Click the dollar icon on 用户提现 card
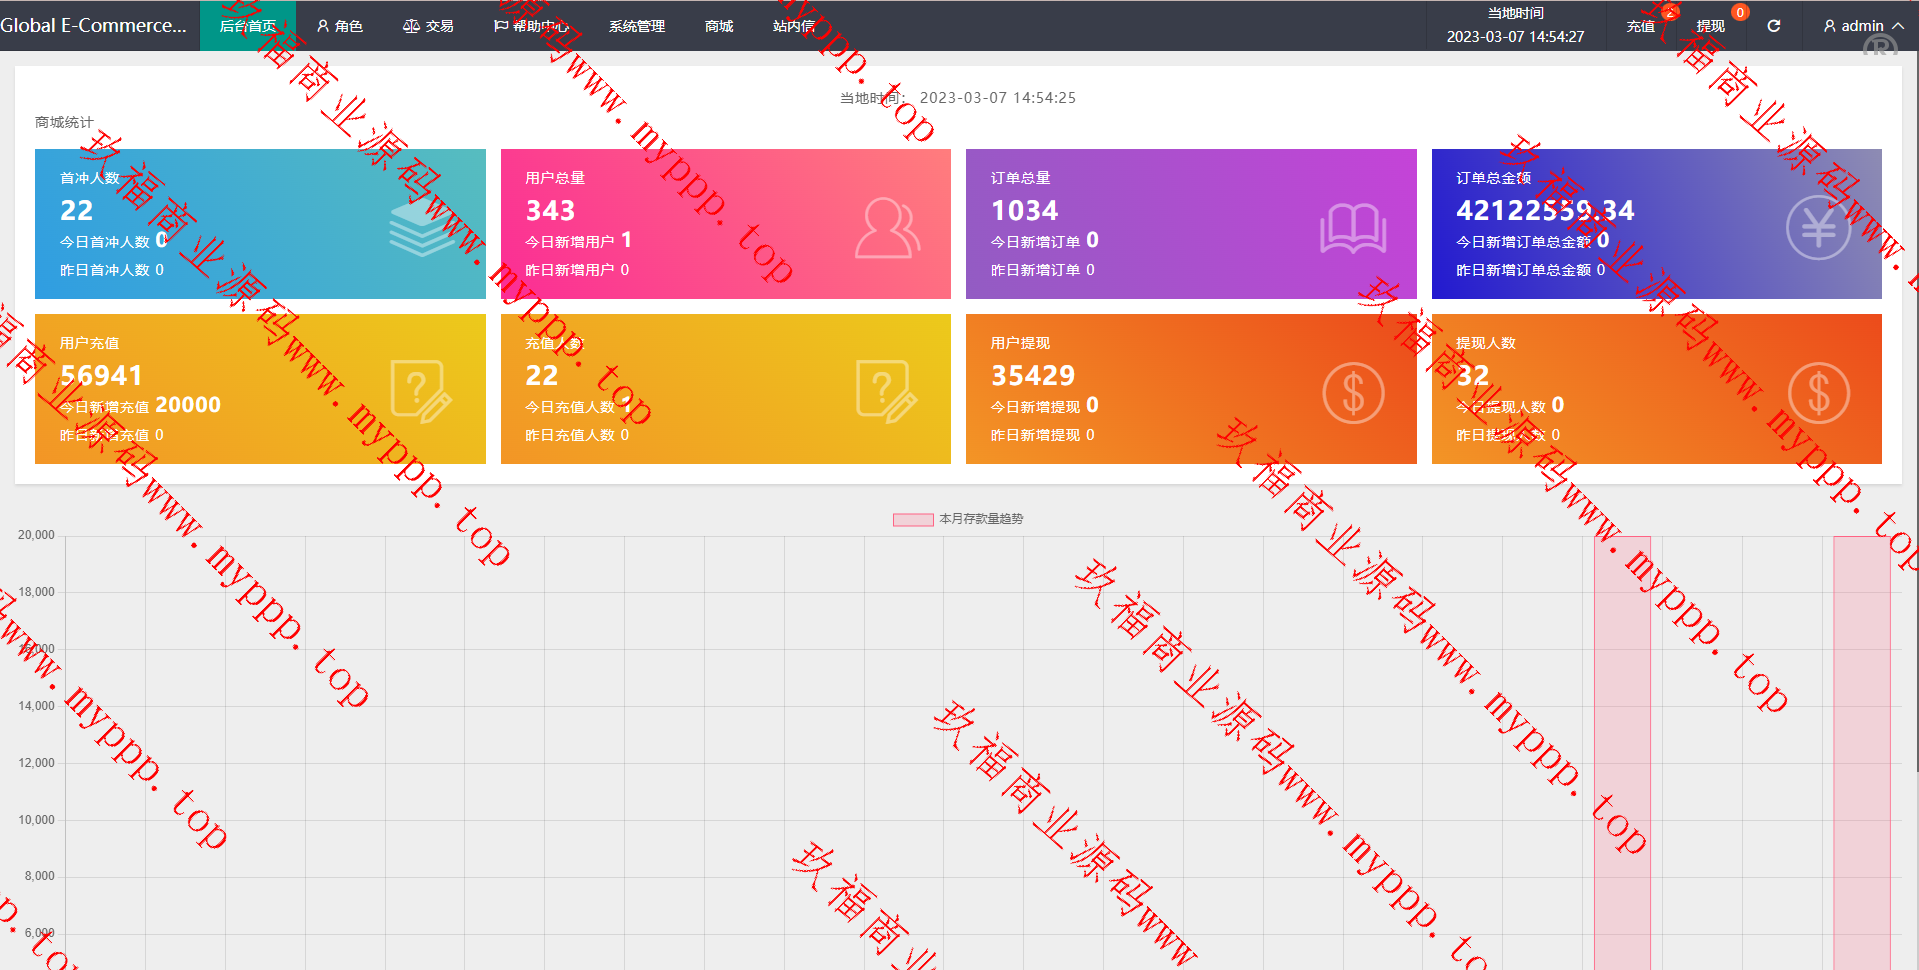 pos(1352,393)
